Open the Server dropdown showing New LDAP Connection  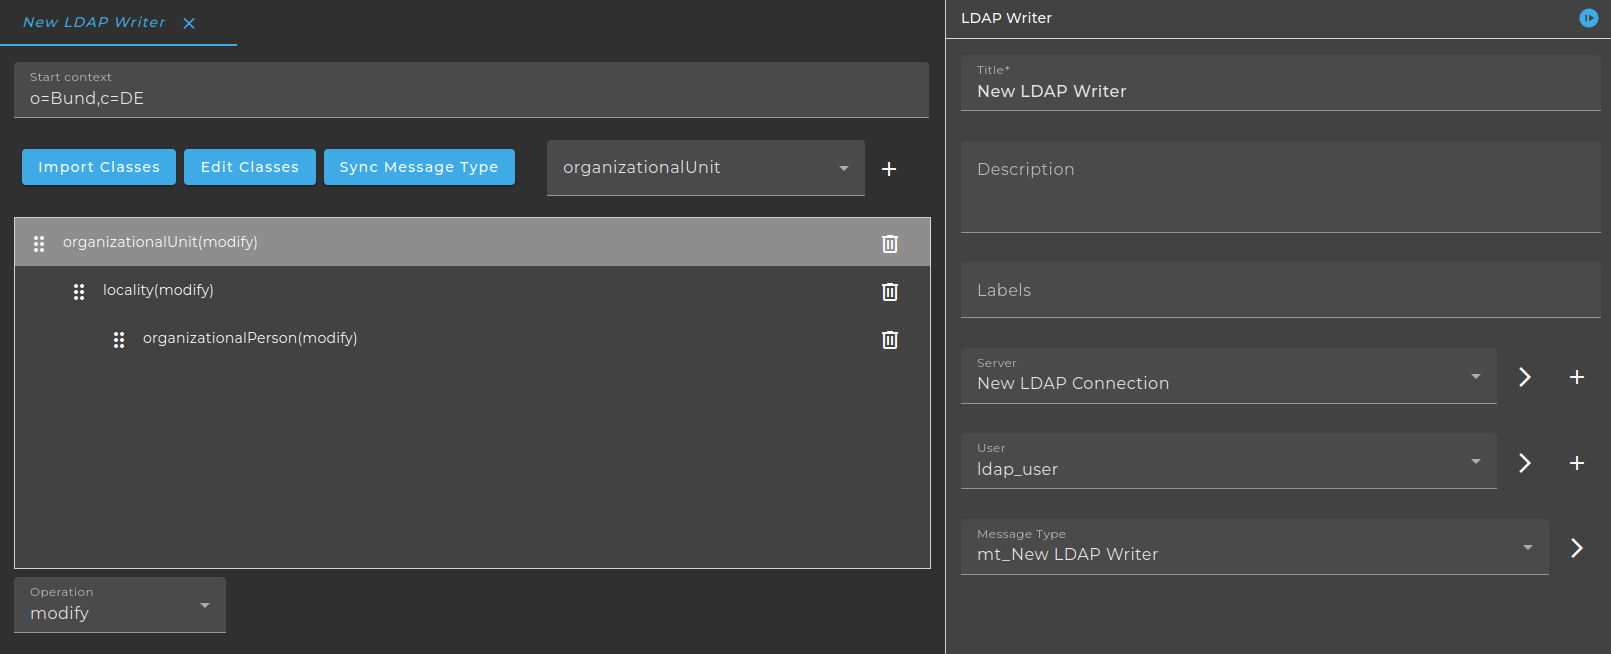[x=1229, y=376]
